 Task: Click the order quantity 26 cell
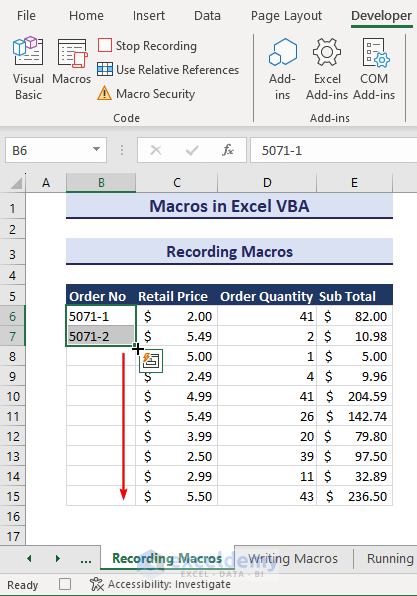click(x=267, y=417)
